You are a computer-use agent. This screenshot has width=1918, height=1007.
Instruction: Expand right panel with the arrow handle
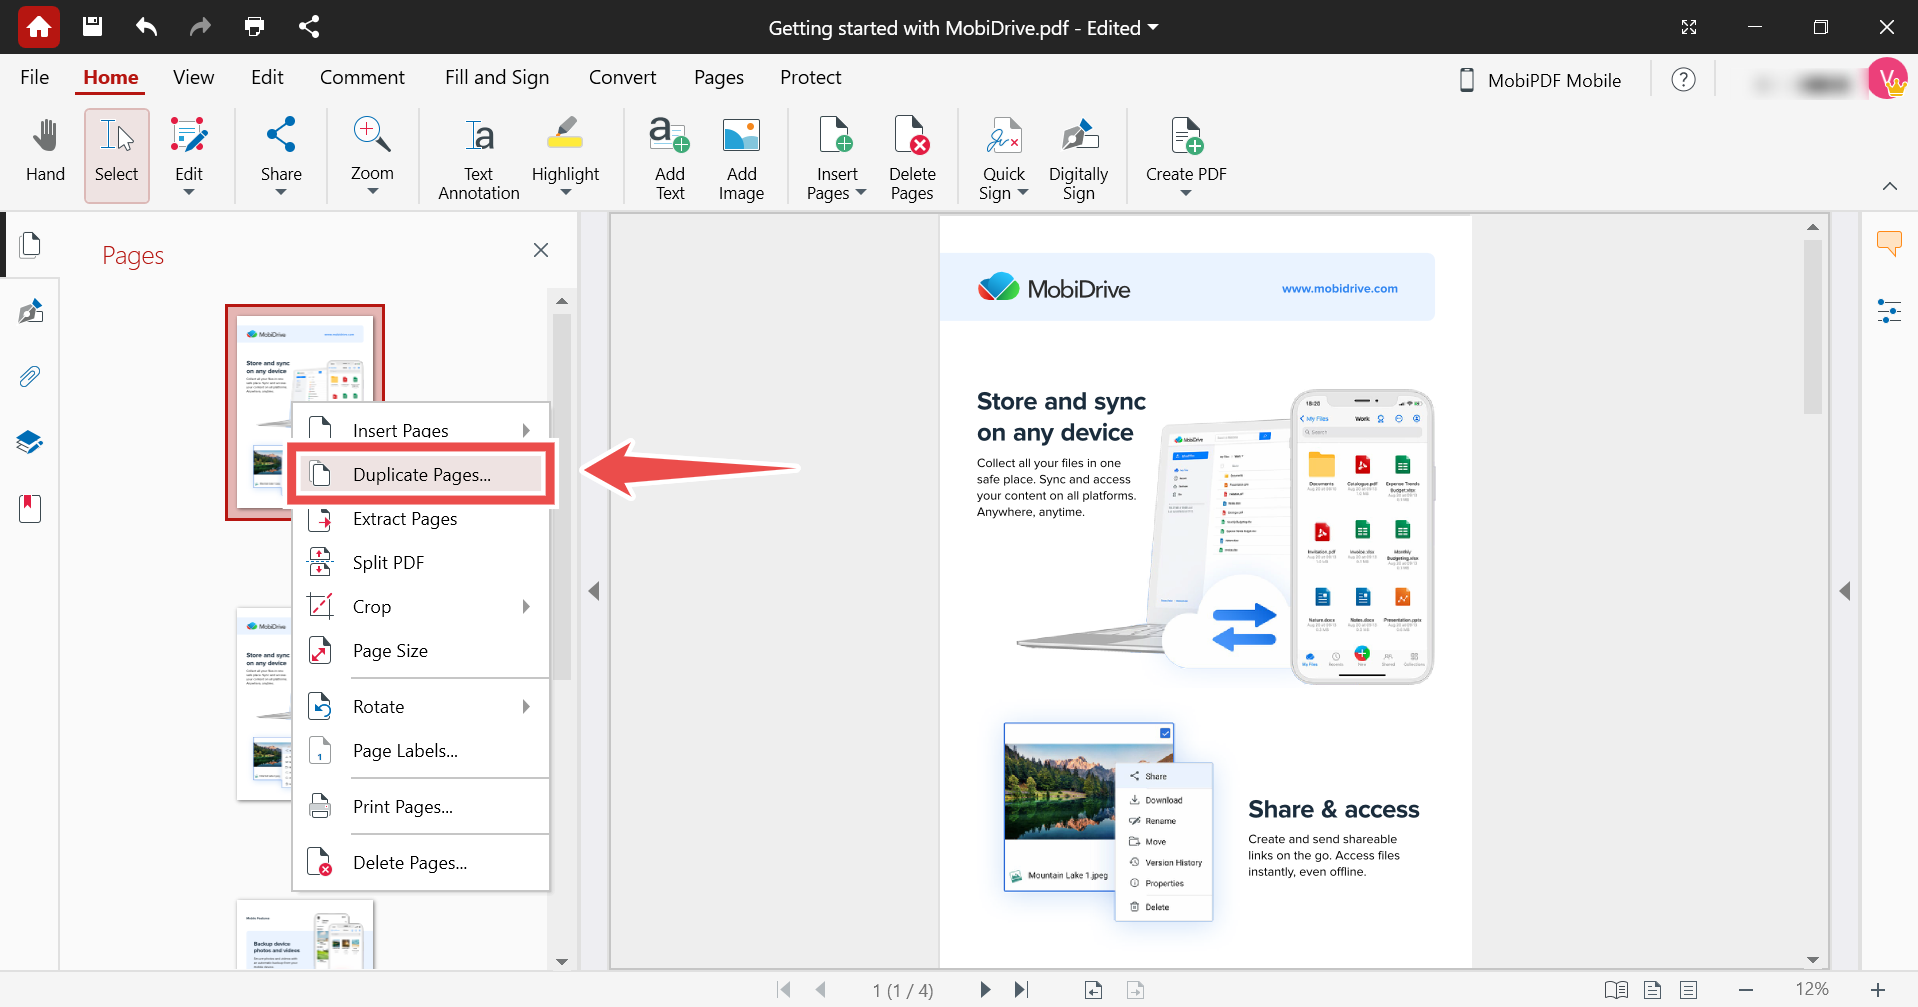coord(1845,591)
